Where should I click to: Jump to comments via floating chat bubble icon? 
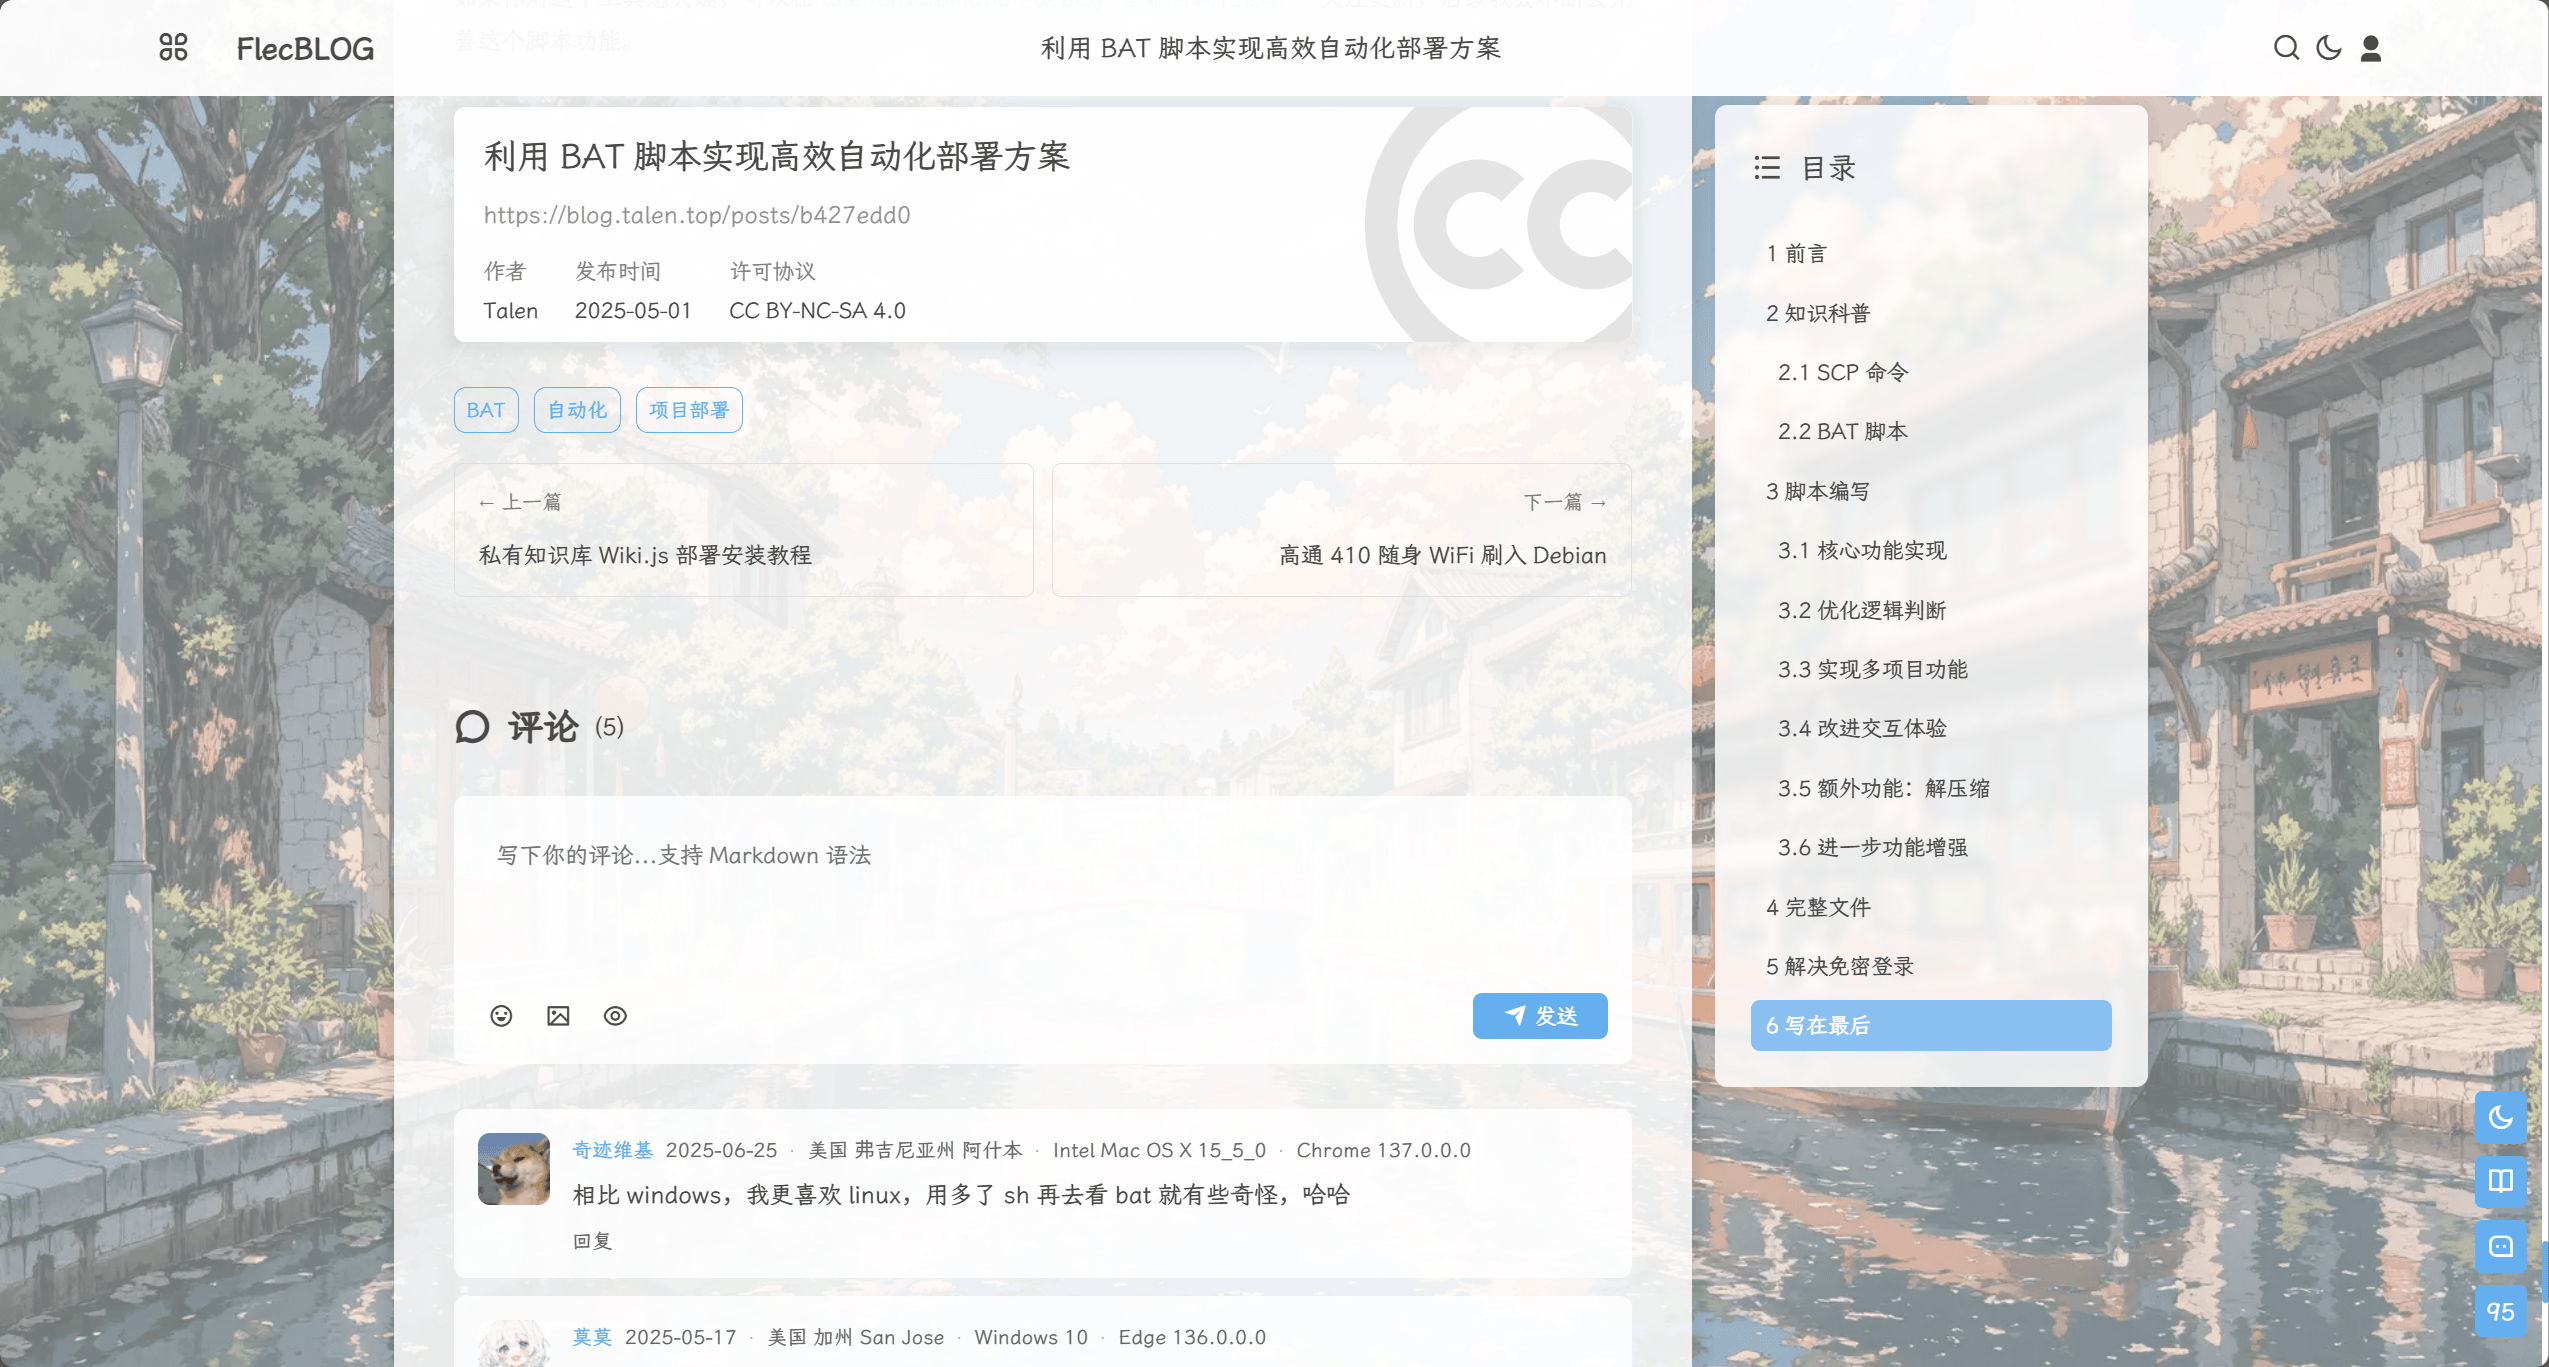click(2503, 1246)
